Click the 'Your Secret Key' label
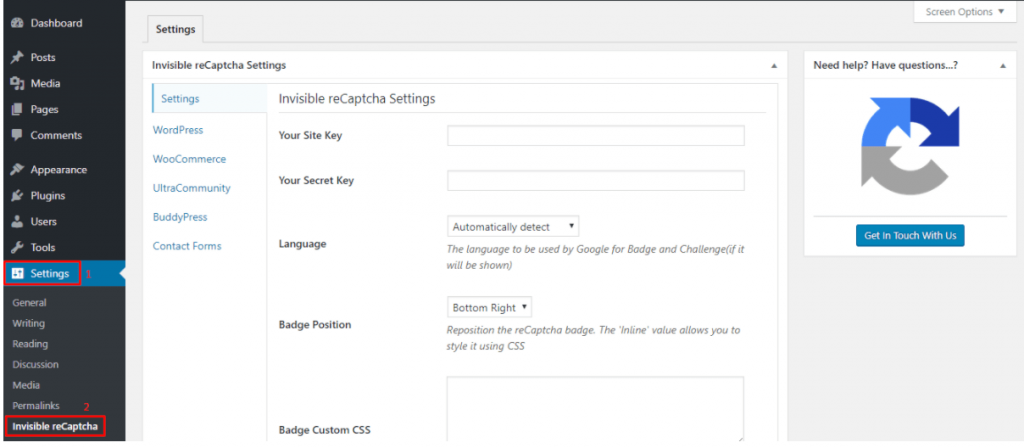This screenshot has width=1024, height=448. point(316,181)
